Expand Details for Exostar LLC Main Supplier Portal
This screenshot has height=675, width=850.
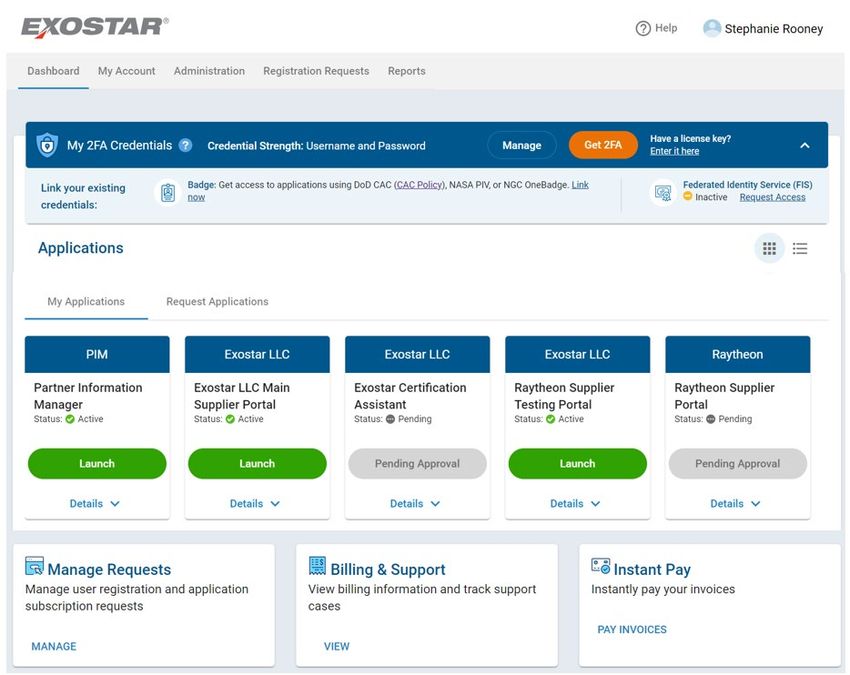[x=255, y=504]
